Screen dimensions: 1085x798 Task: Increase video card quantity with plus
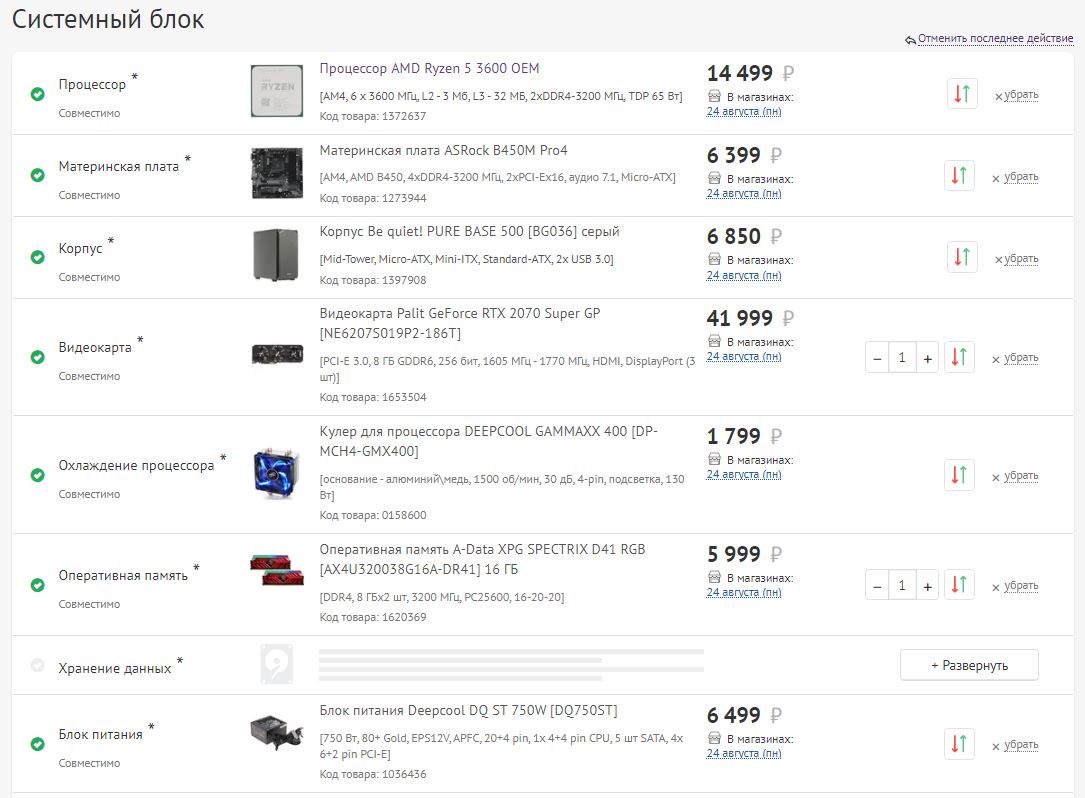tap(928, 358)
